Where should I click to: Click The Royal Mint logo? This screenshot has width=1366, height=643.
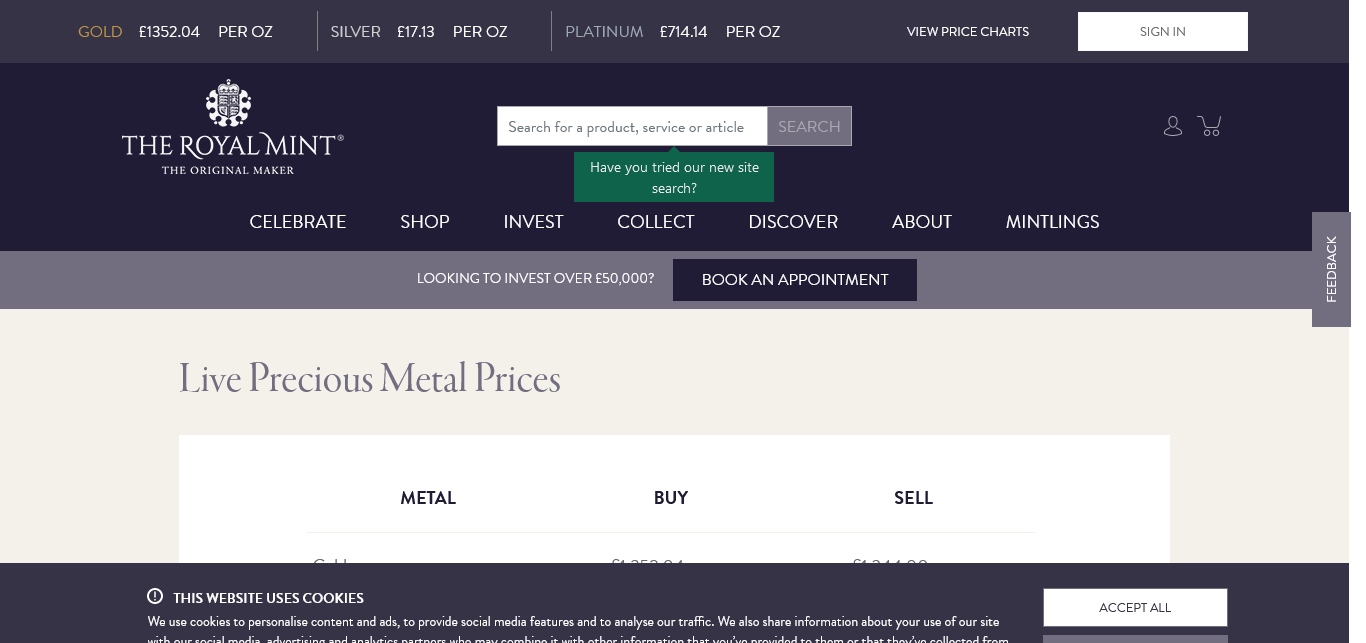coord(232,128)
